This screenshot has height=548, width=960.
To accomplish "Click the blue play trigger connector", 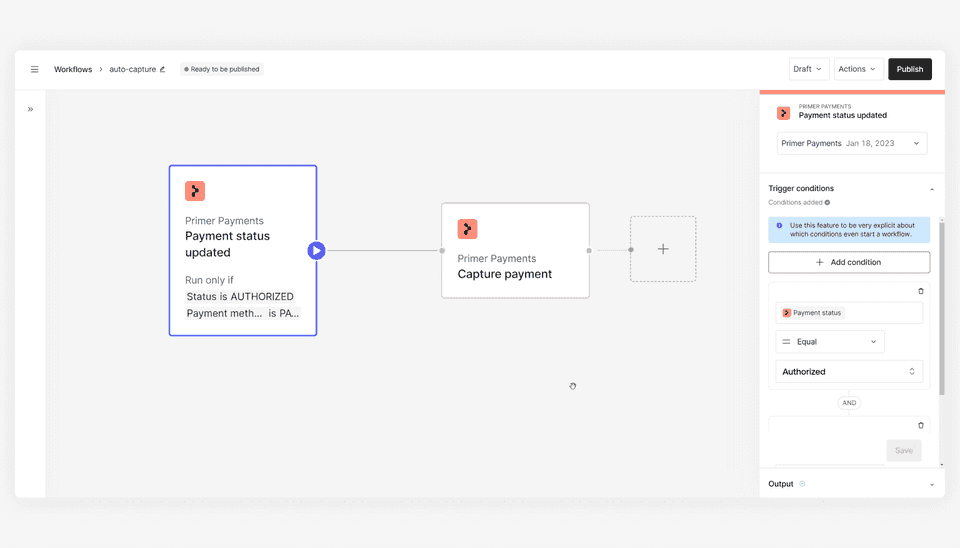I will 316,250.
